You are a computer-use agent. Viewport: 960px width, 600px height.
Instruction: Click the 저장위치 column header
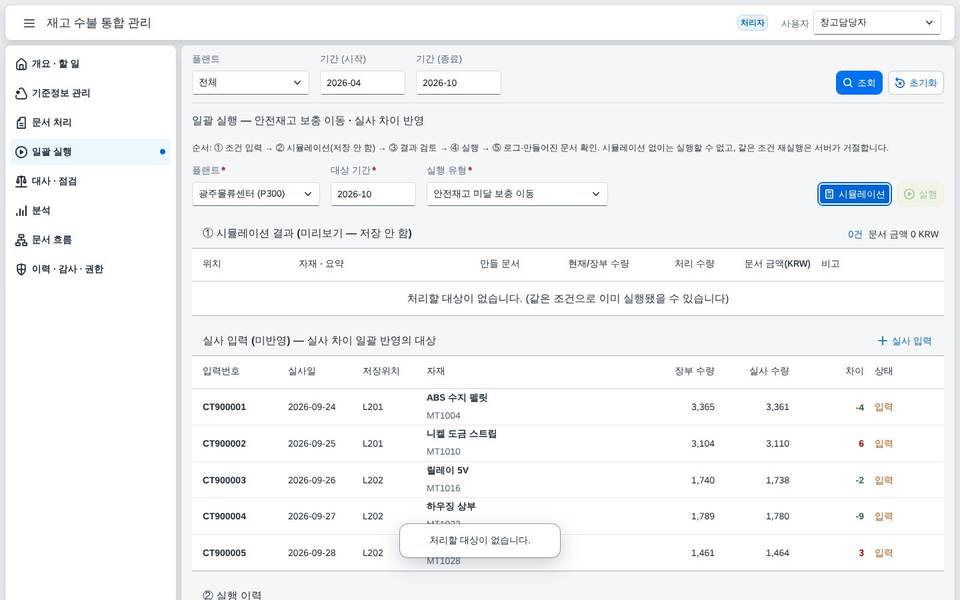click(x=381, y=371)
